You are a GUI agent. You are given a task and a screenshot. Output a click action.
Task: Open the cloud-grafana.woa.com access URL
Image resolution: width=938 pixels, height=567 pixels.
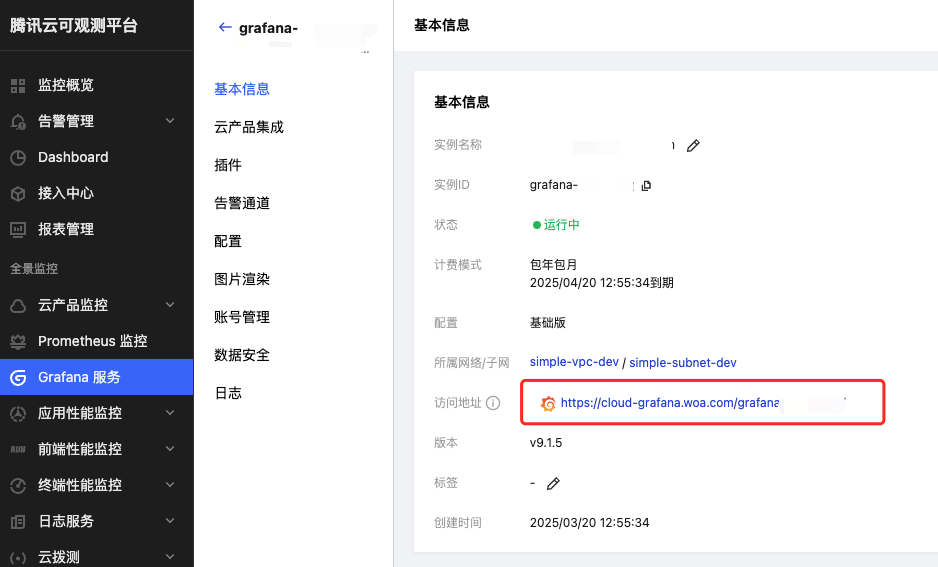point(670,403)
